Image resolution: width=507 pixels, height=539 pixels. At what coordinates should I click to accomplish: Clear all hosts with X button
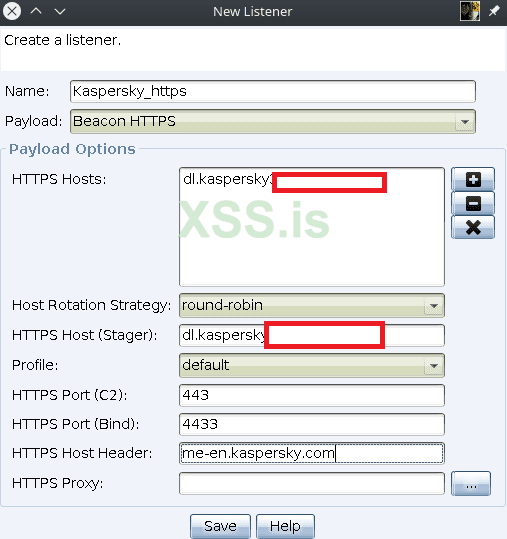point(473,227)
